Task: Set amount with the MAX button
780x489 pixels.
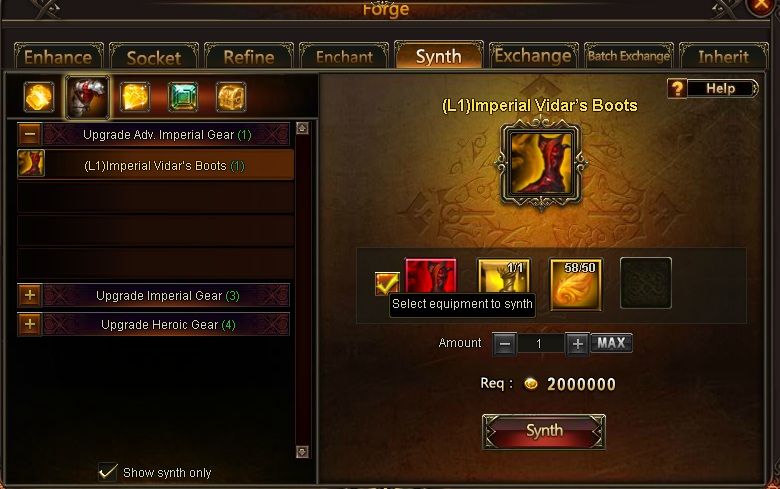Action: click(611, 343)
